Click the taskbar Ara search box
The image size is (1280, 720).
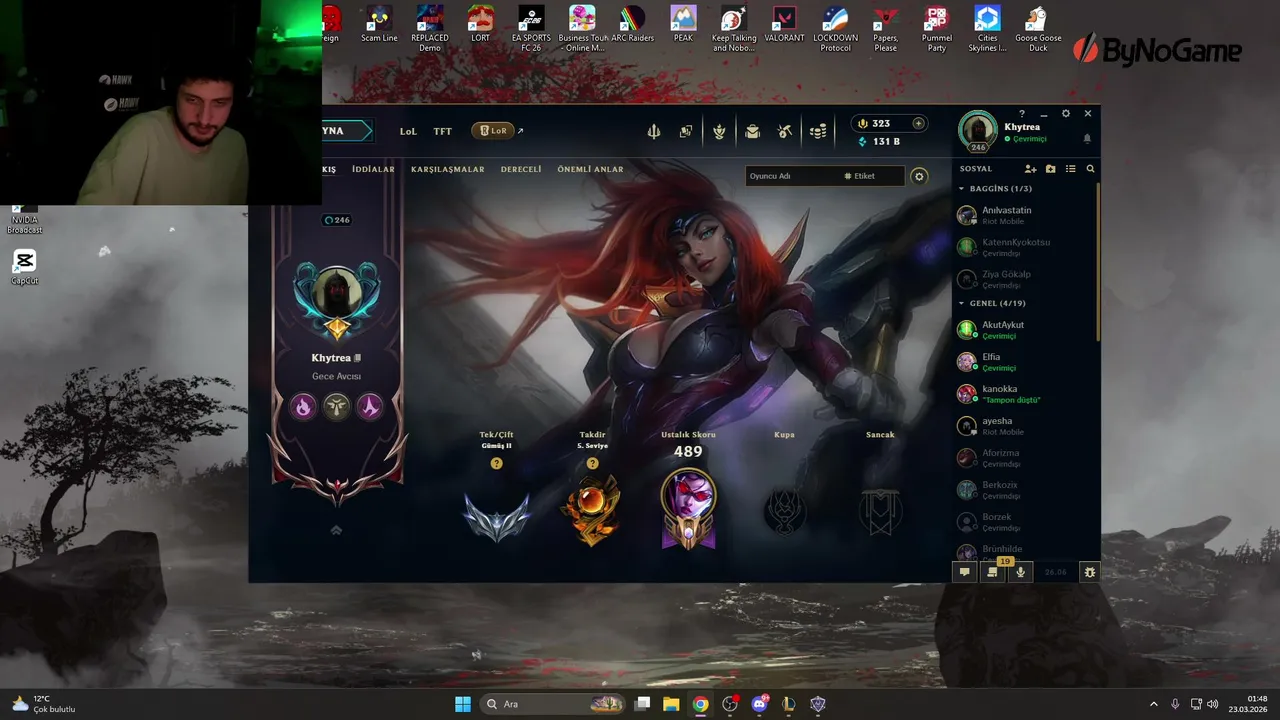click(552, 704)
